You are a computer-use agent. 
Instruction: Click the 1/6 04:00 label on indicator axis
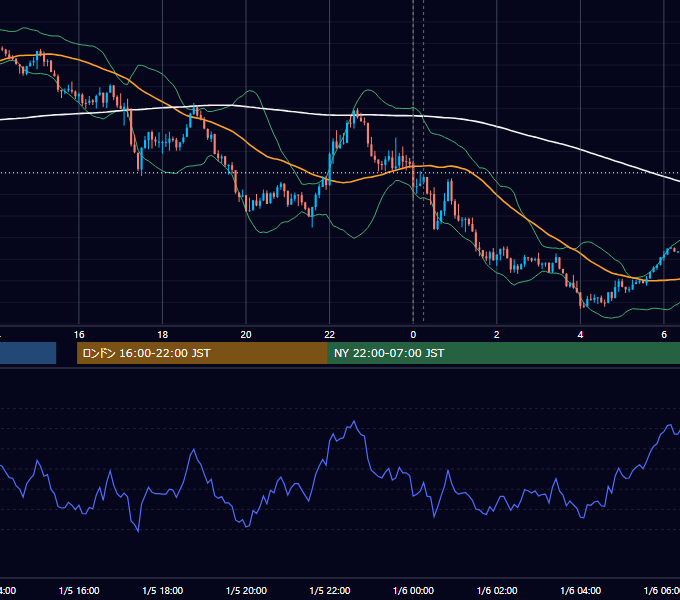[x=581, y=591]
